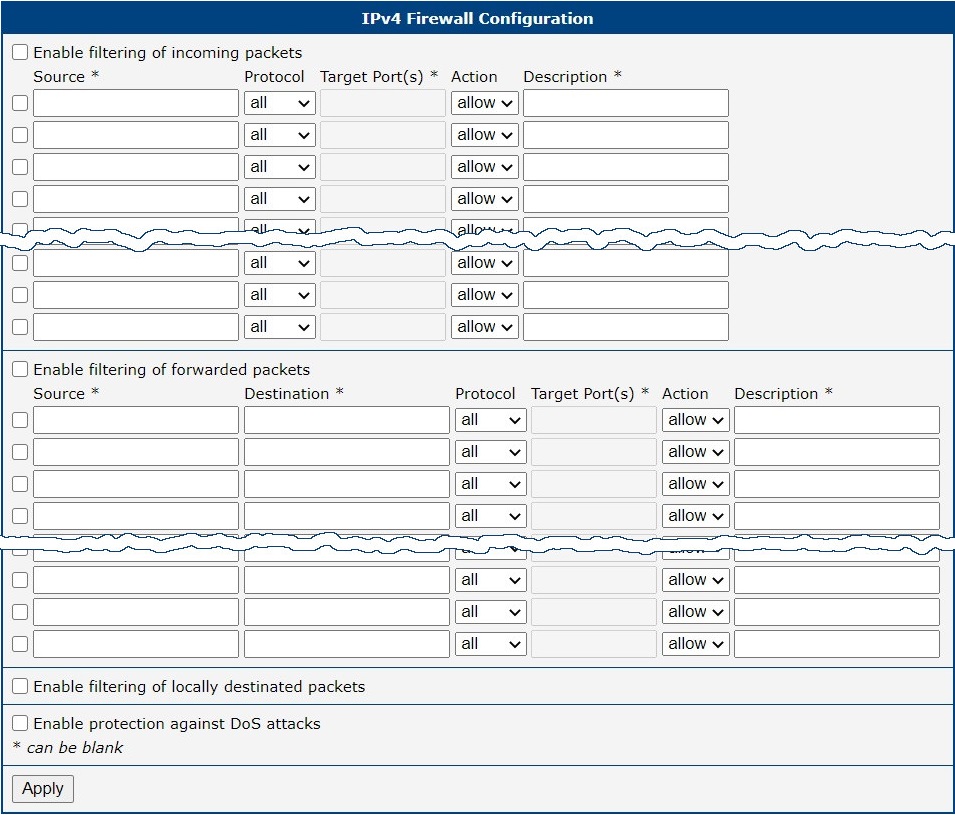The width and height of the screenshot is (955, 815).
Task: Open Protocol dropdown in third incoming rule row
Action: [280, 167]
